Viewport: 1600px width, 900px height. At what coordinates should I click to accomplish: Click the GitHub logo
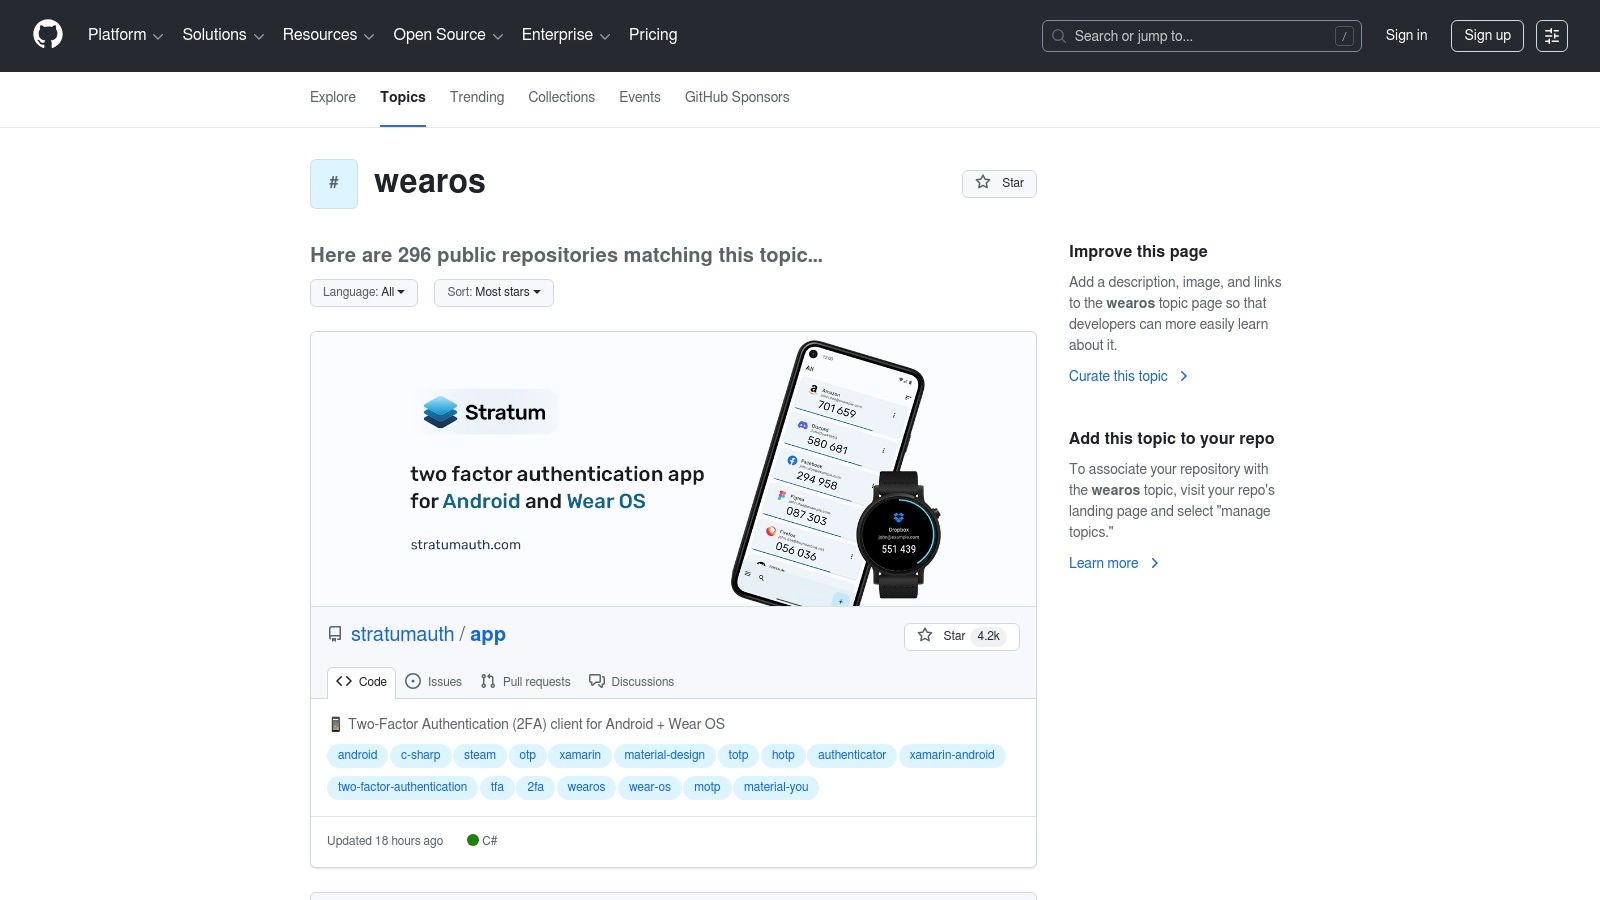click(x=48, y=35)
